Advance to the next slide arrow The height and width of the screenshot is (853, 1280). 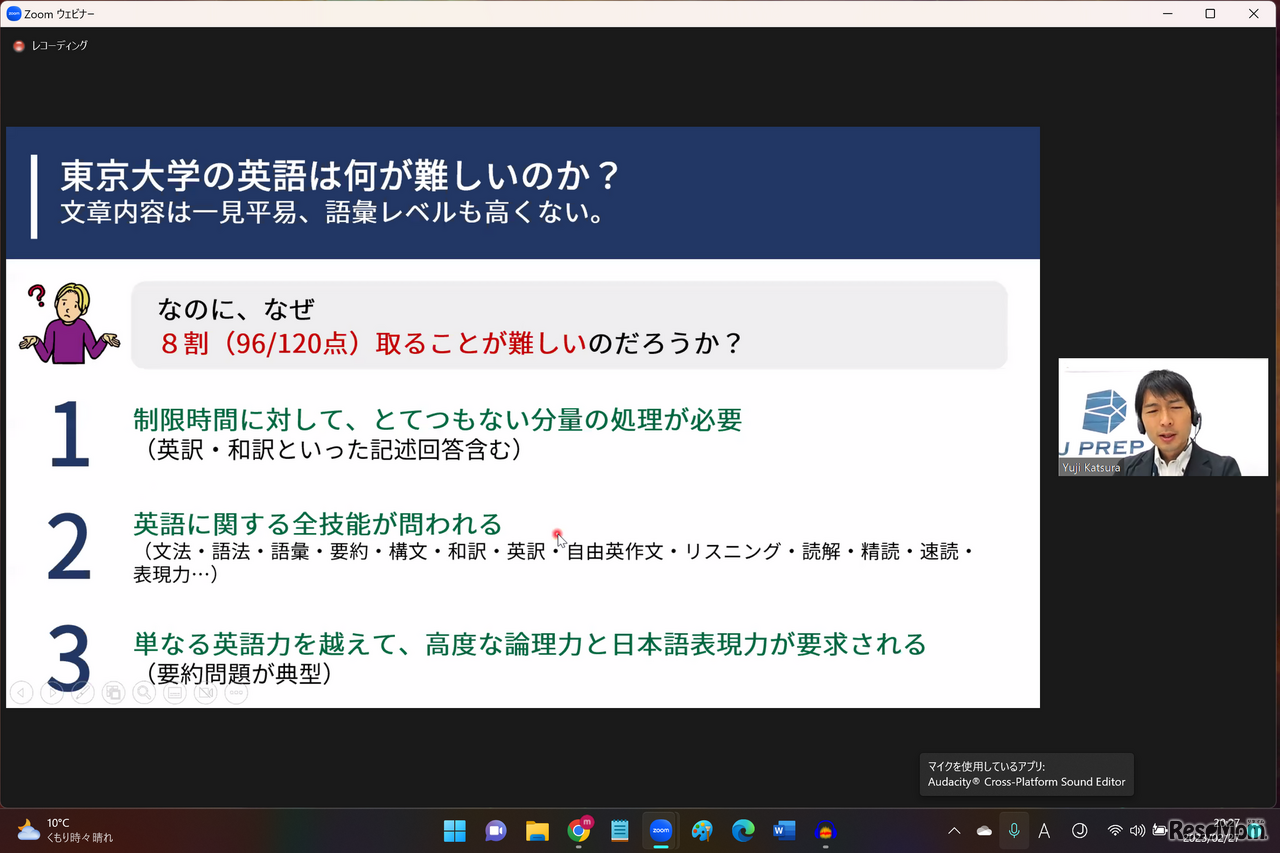click(52, 692)
